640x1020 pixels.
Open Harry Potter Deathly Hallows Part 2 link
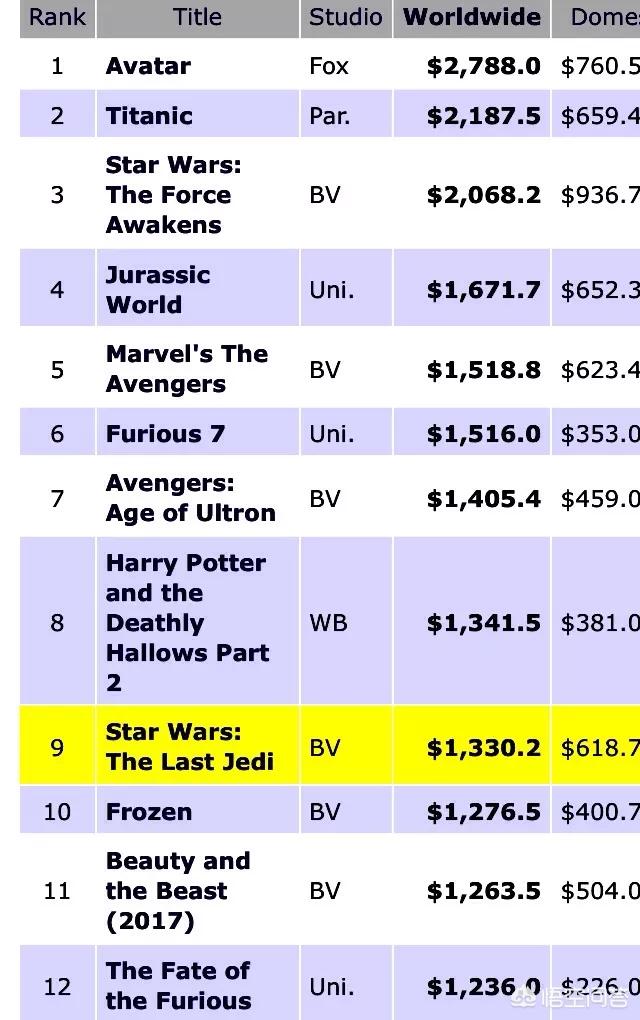point(187,623)
